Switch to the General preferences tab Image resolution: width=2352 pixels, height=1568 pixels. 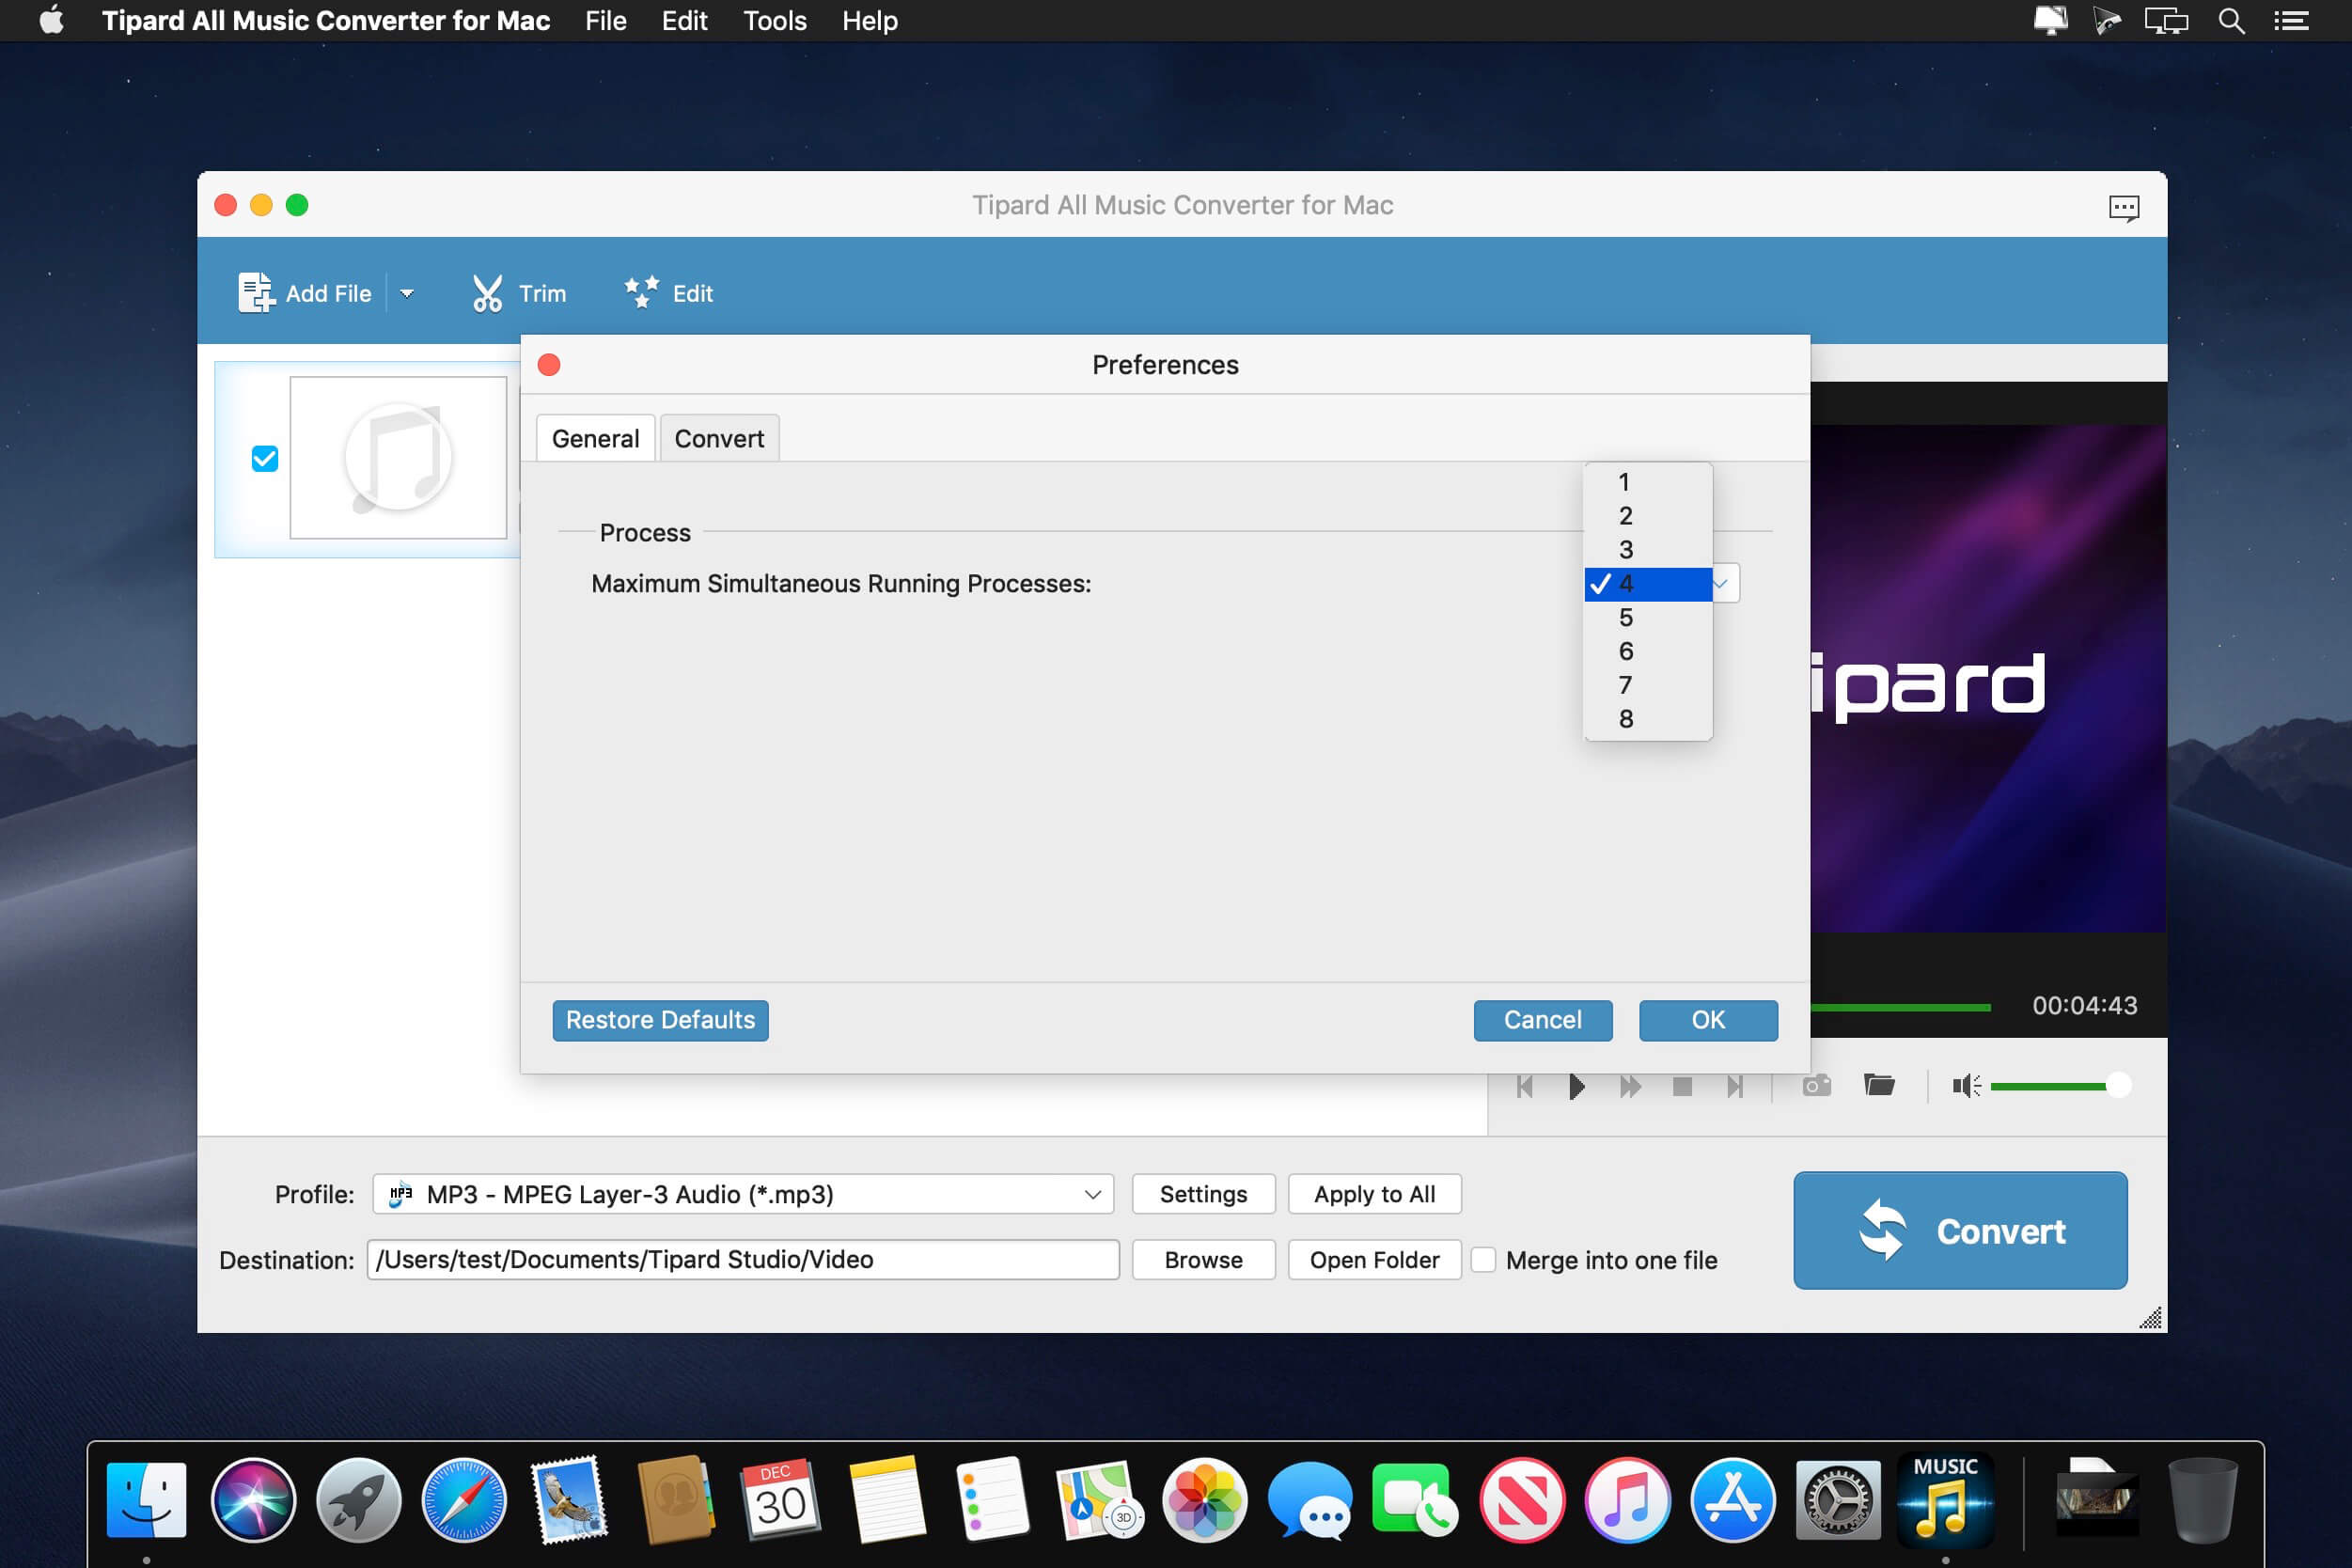[595, 438]
